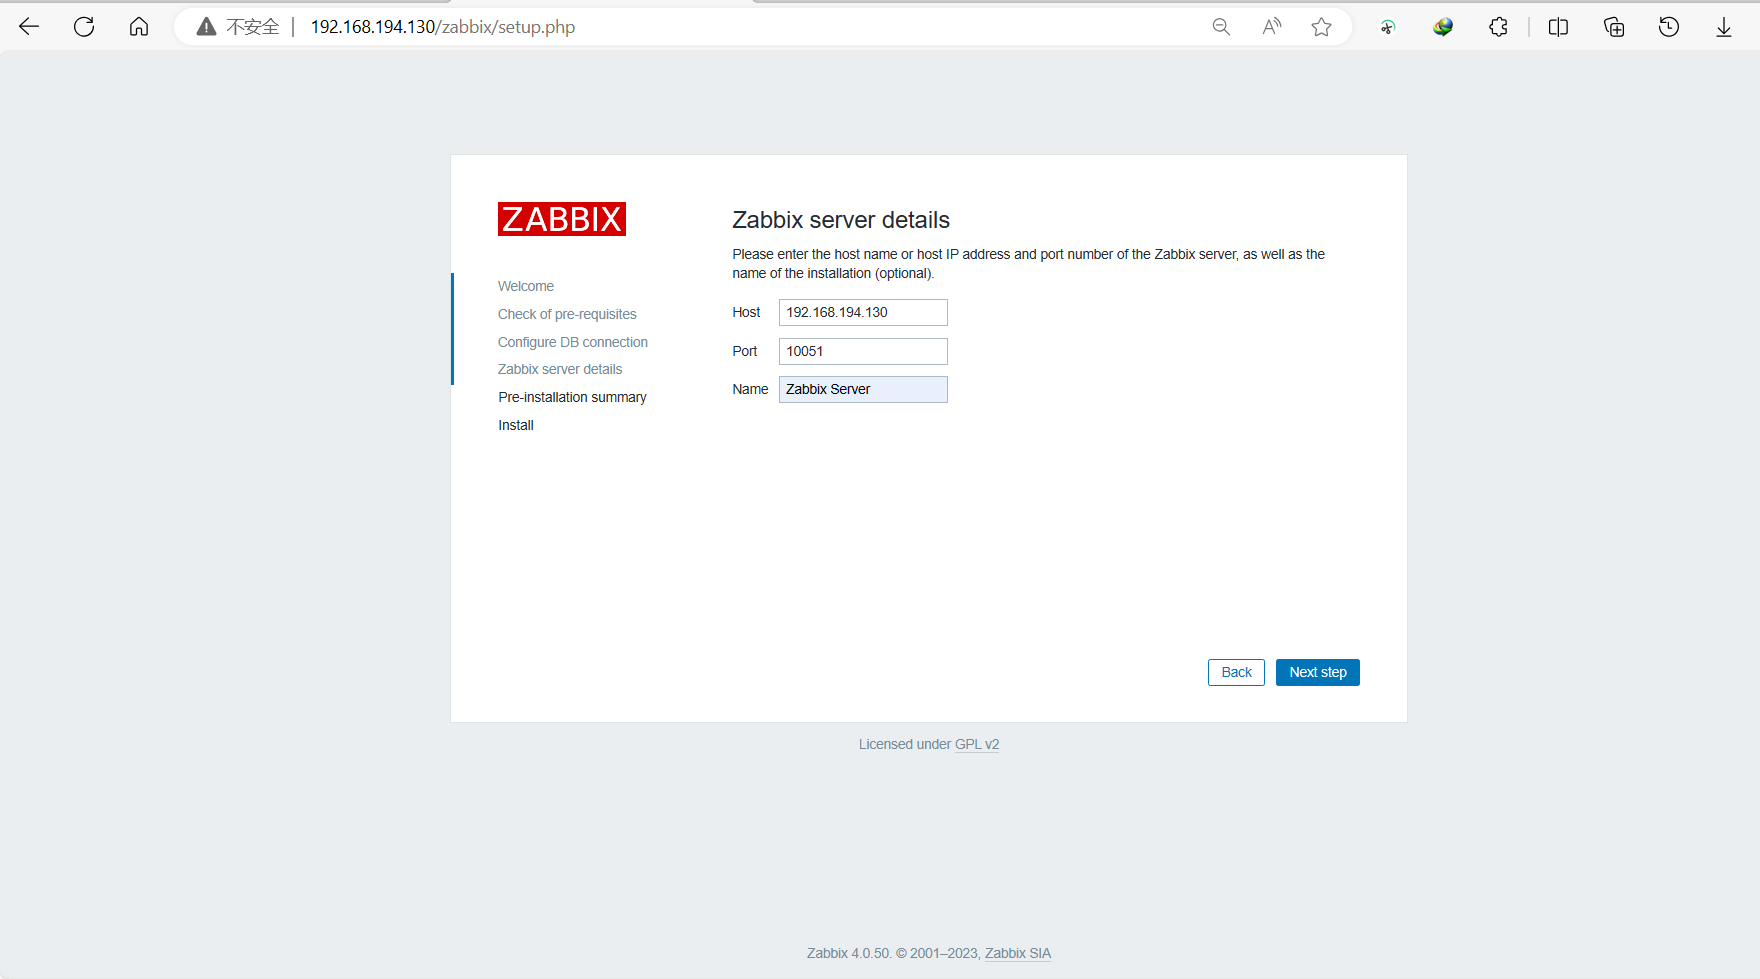Select Configure DB connection step
1760x979 pixels.
(573, 342)
